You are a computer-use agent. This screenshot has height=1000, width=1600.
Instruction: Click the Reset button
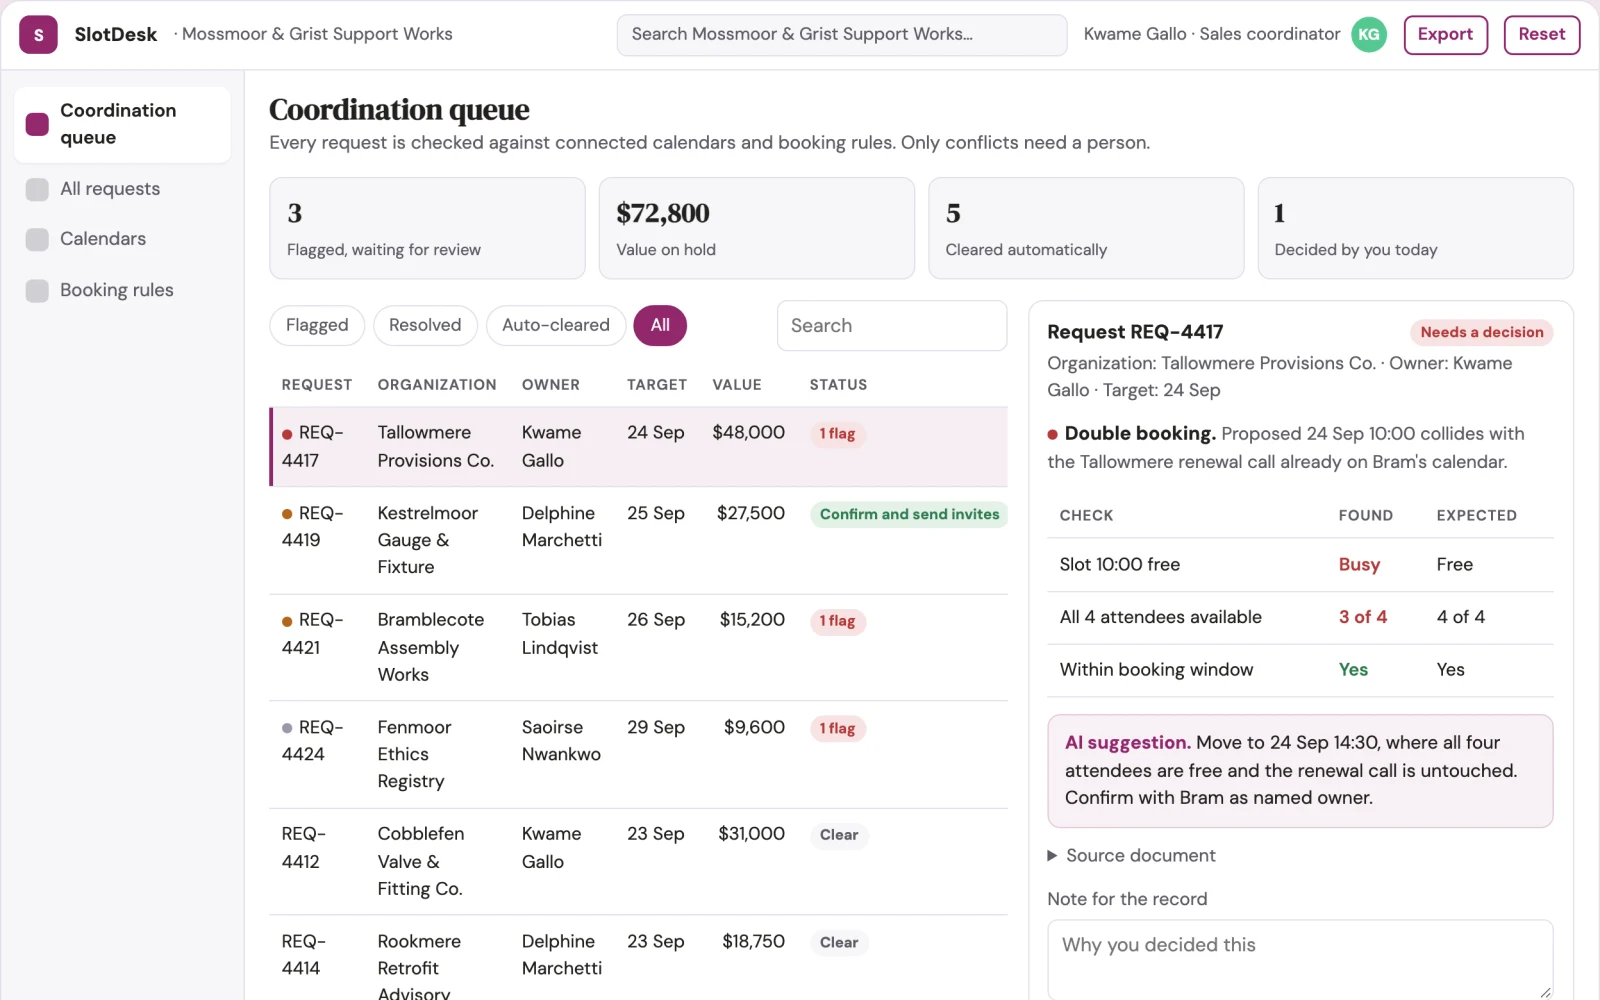(1541, 35)
